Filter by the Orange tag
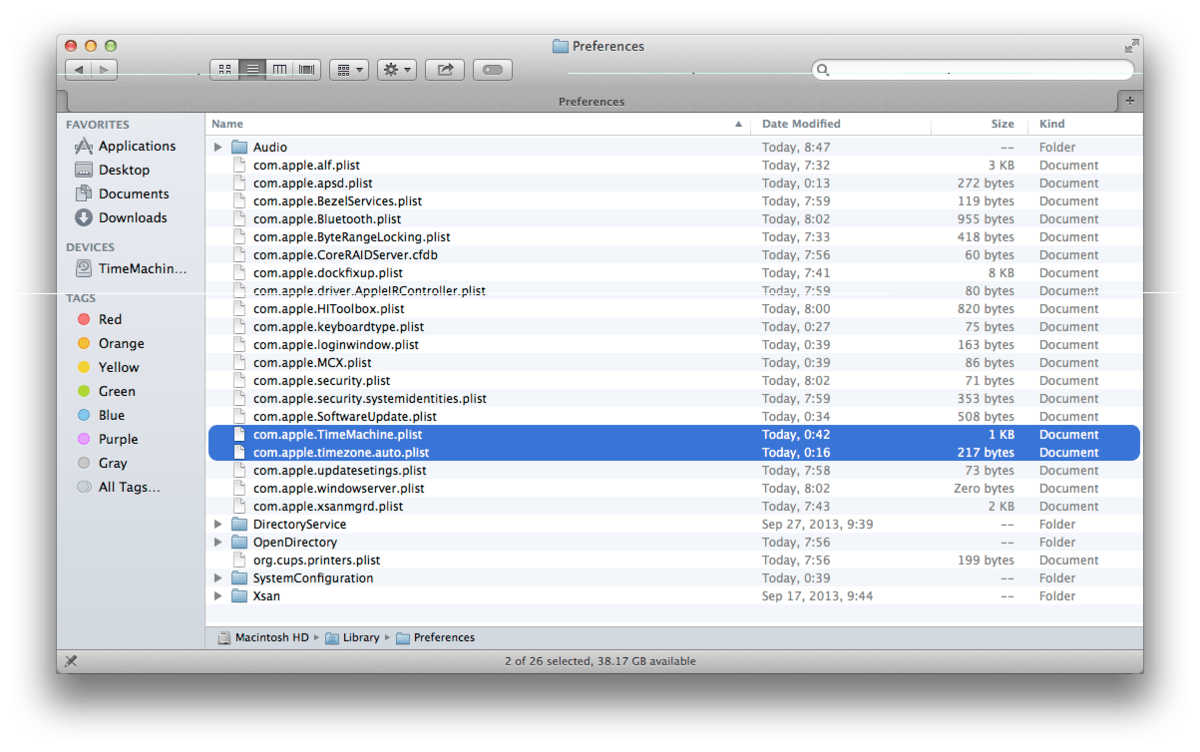Image resolution: width=1200 pixels, height=752 pixels. pos(111,344)
